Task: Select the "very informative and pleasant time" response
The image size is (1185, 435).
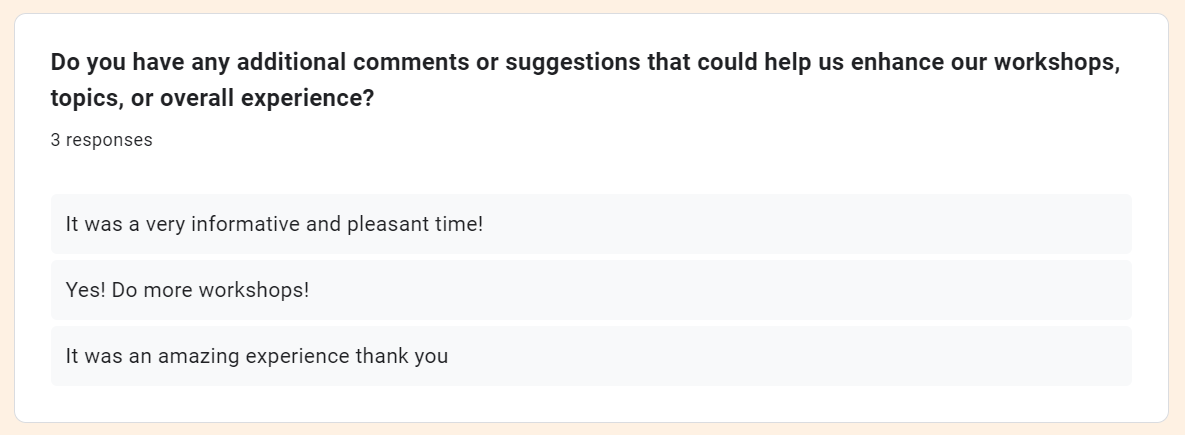Action: coord(591,224)
